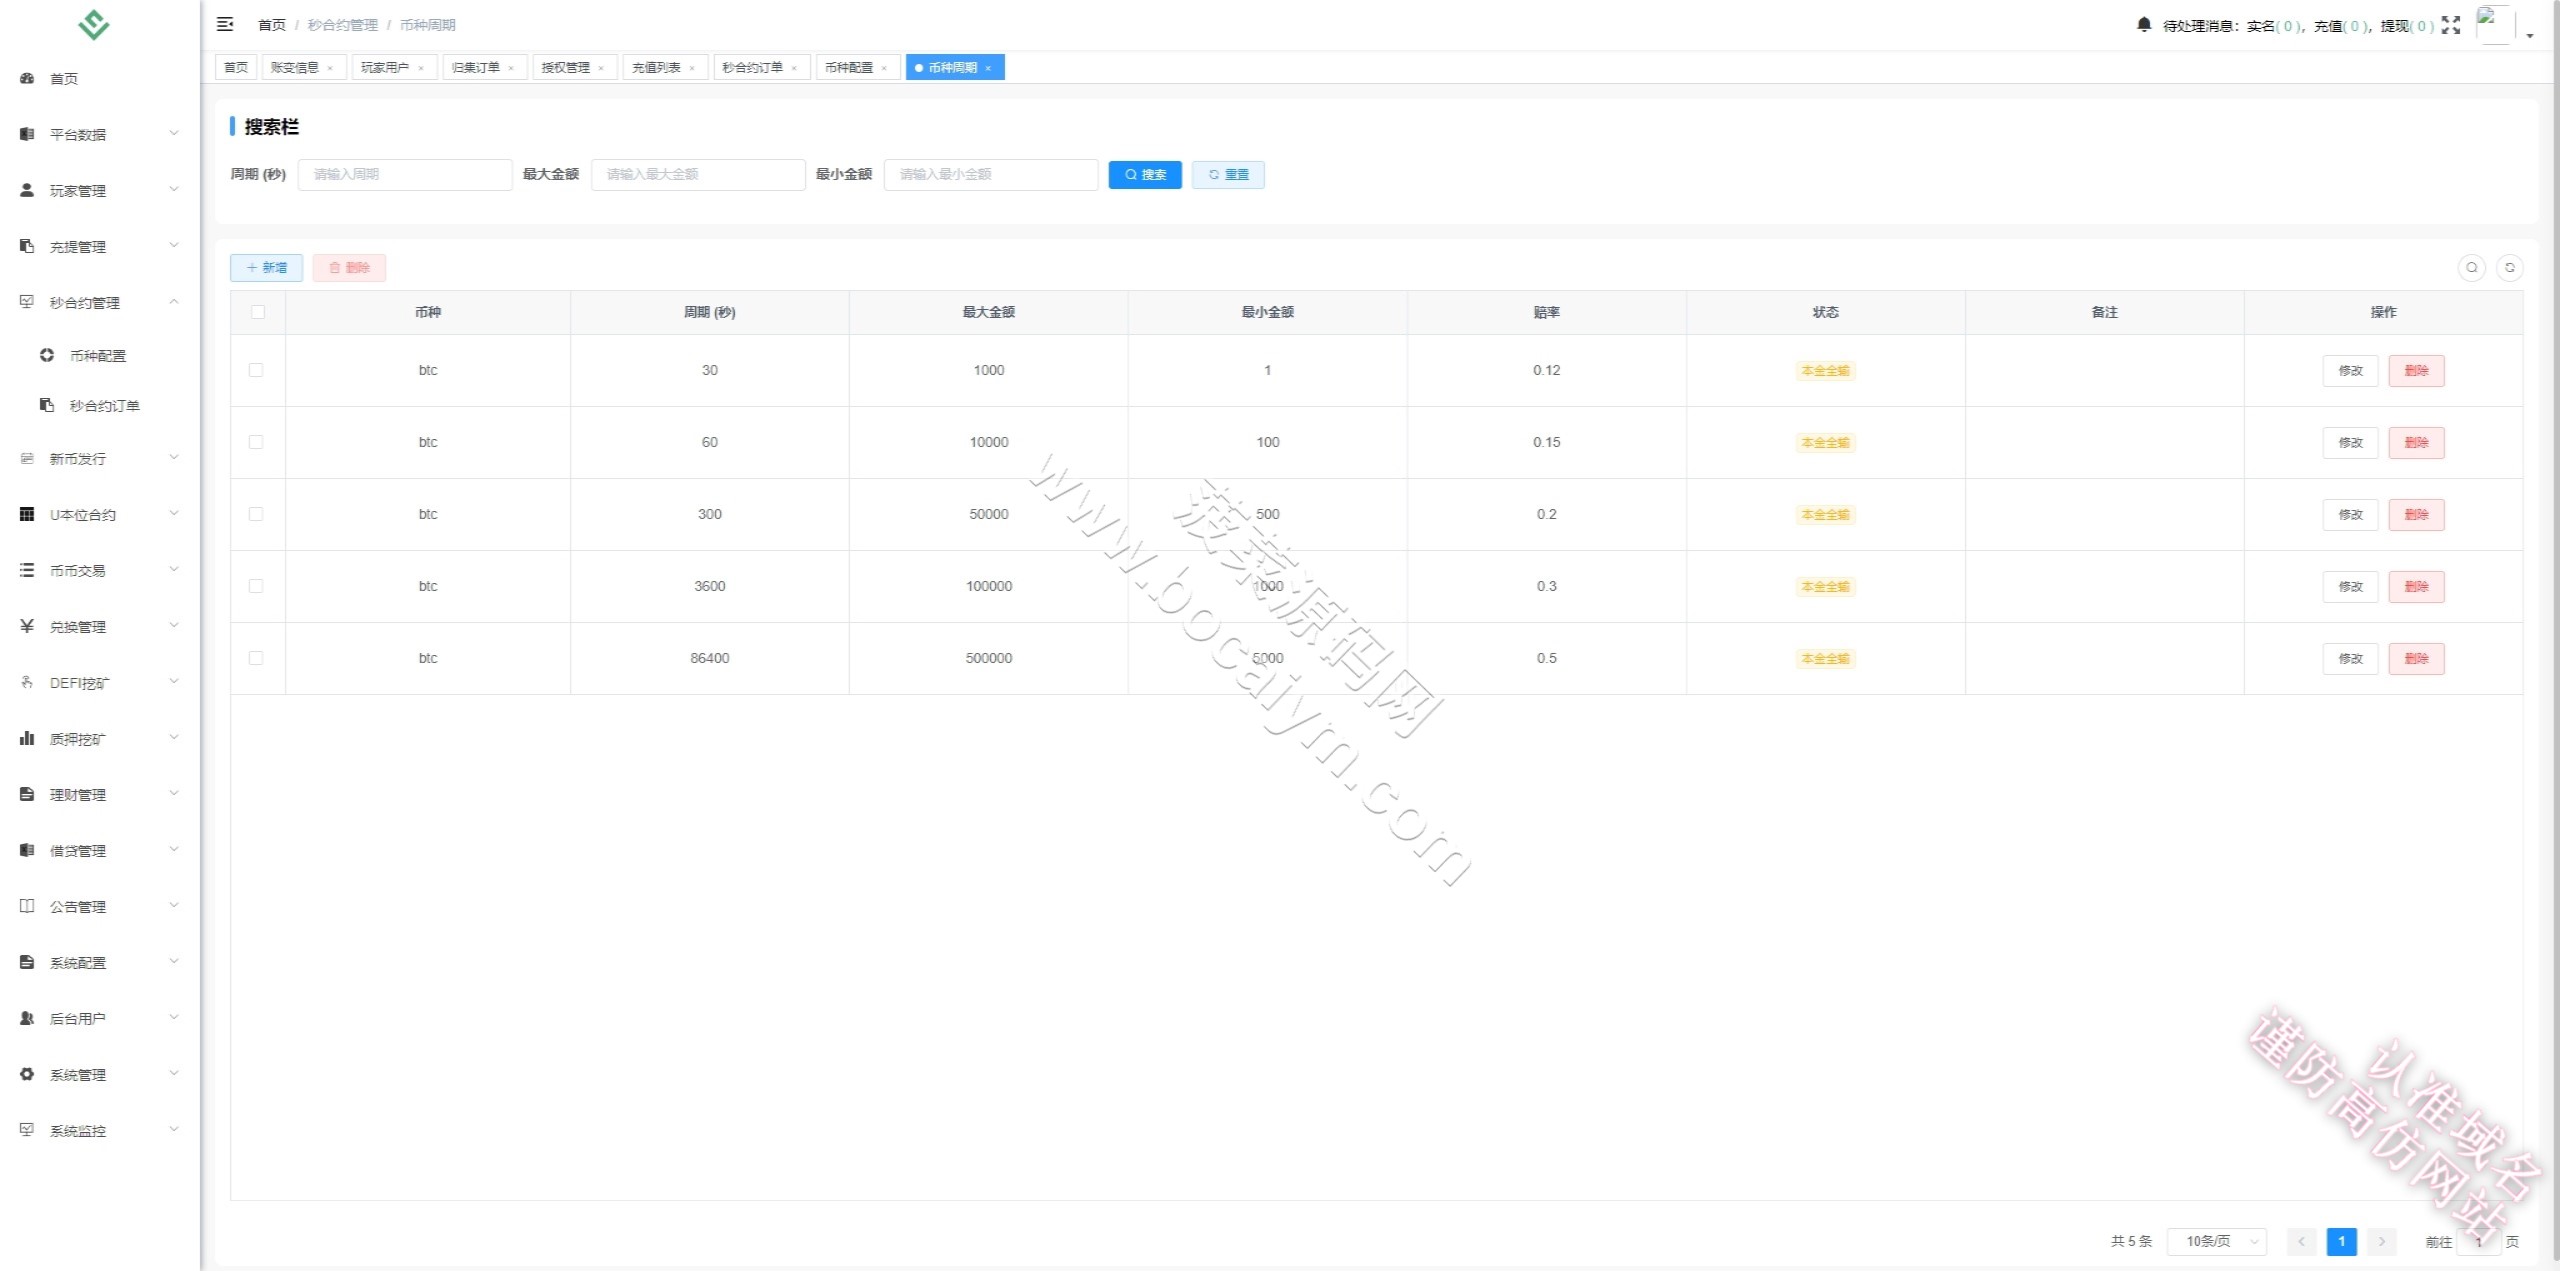This screenshot has height=1271, width=2560.
Task: Click the 首页 breadcrumb link
Action: pos(272,25)
